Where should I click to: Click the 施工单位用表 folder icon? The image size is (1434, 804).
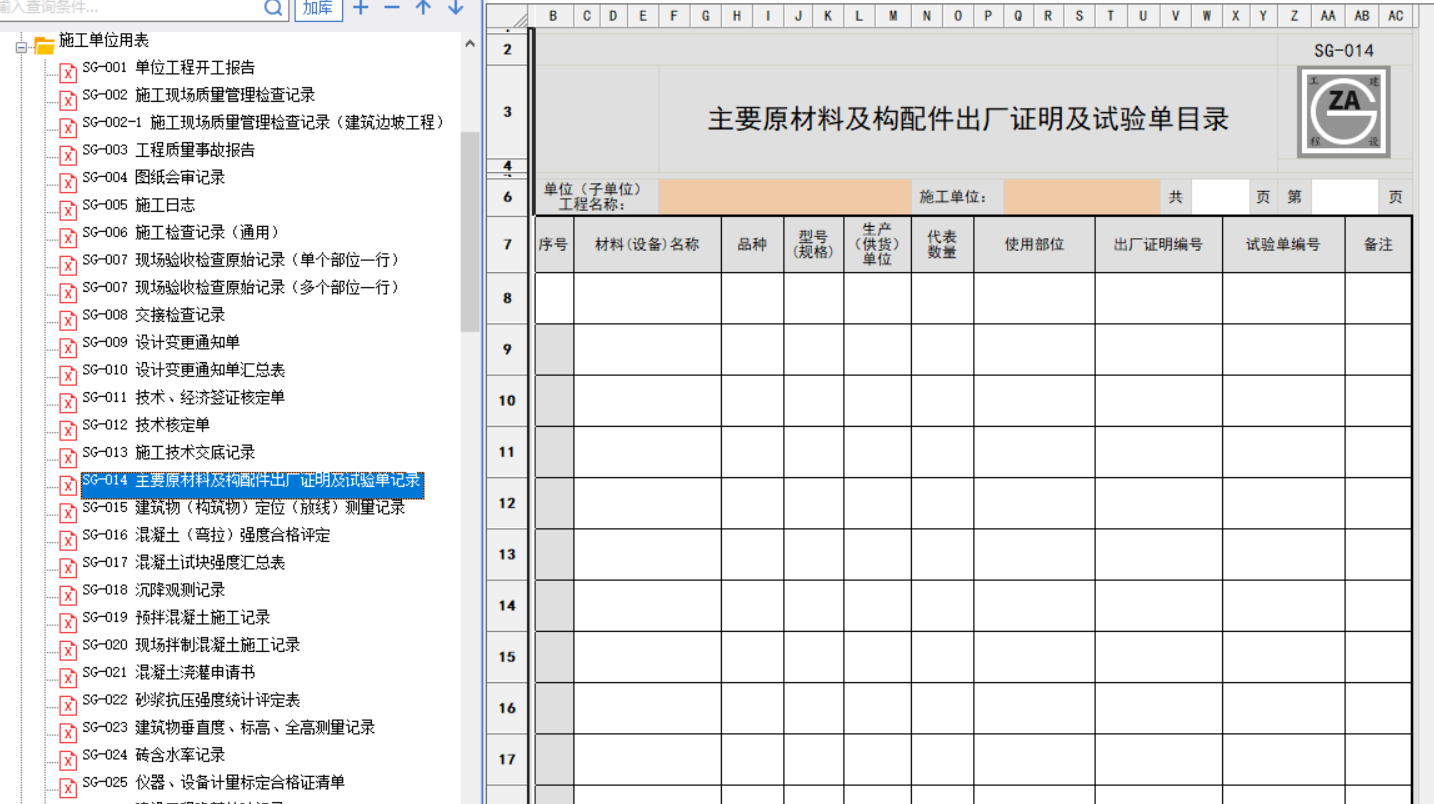pos(44,46)
